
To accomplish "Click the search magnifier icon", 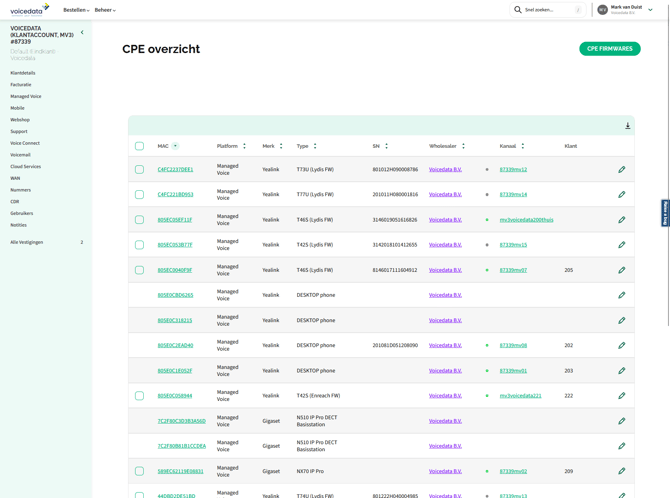I will (518, 10).
